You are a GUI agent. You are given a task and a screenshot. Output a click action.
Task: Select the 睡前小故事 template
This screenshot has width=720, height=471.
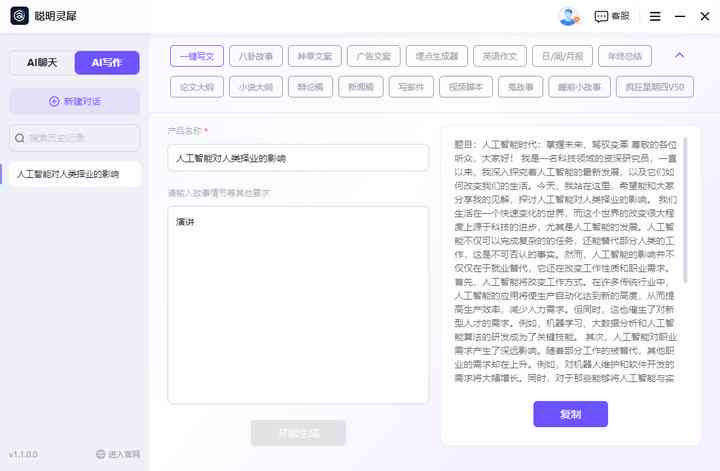[579, 87]
